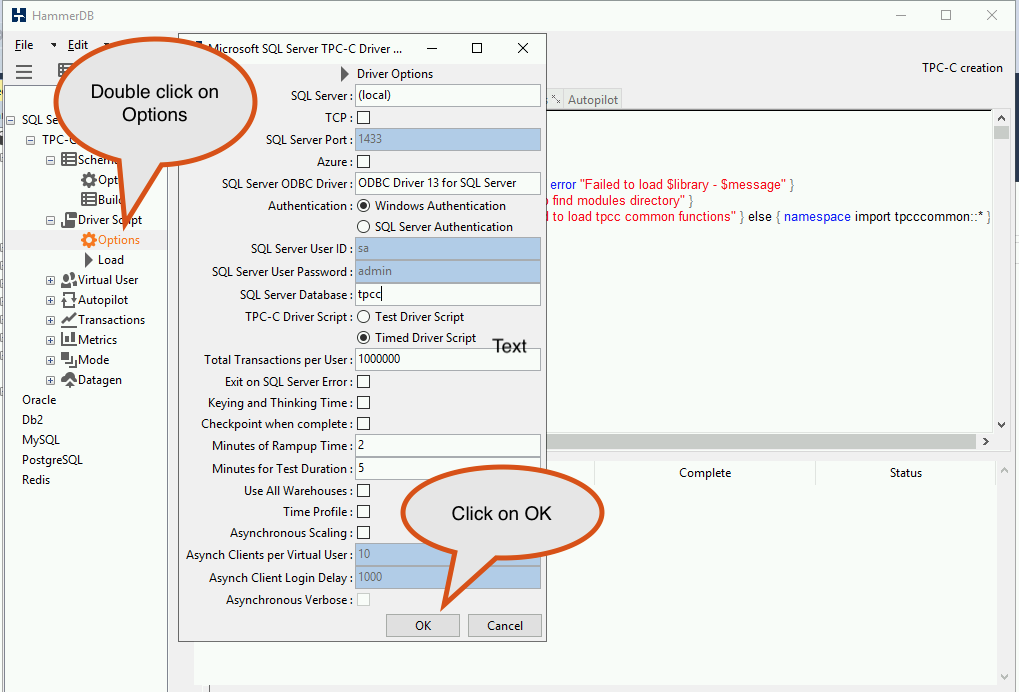Enable Time Profile checkbox
The width and height of the screenshot is (1019, 692).
point(364,511)
